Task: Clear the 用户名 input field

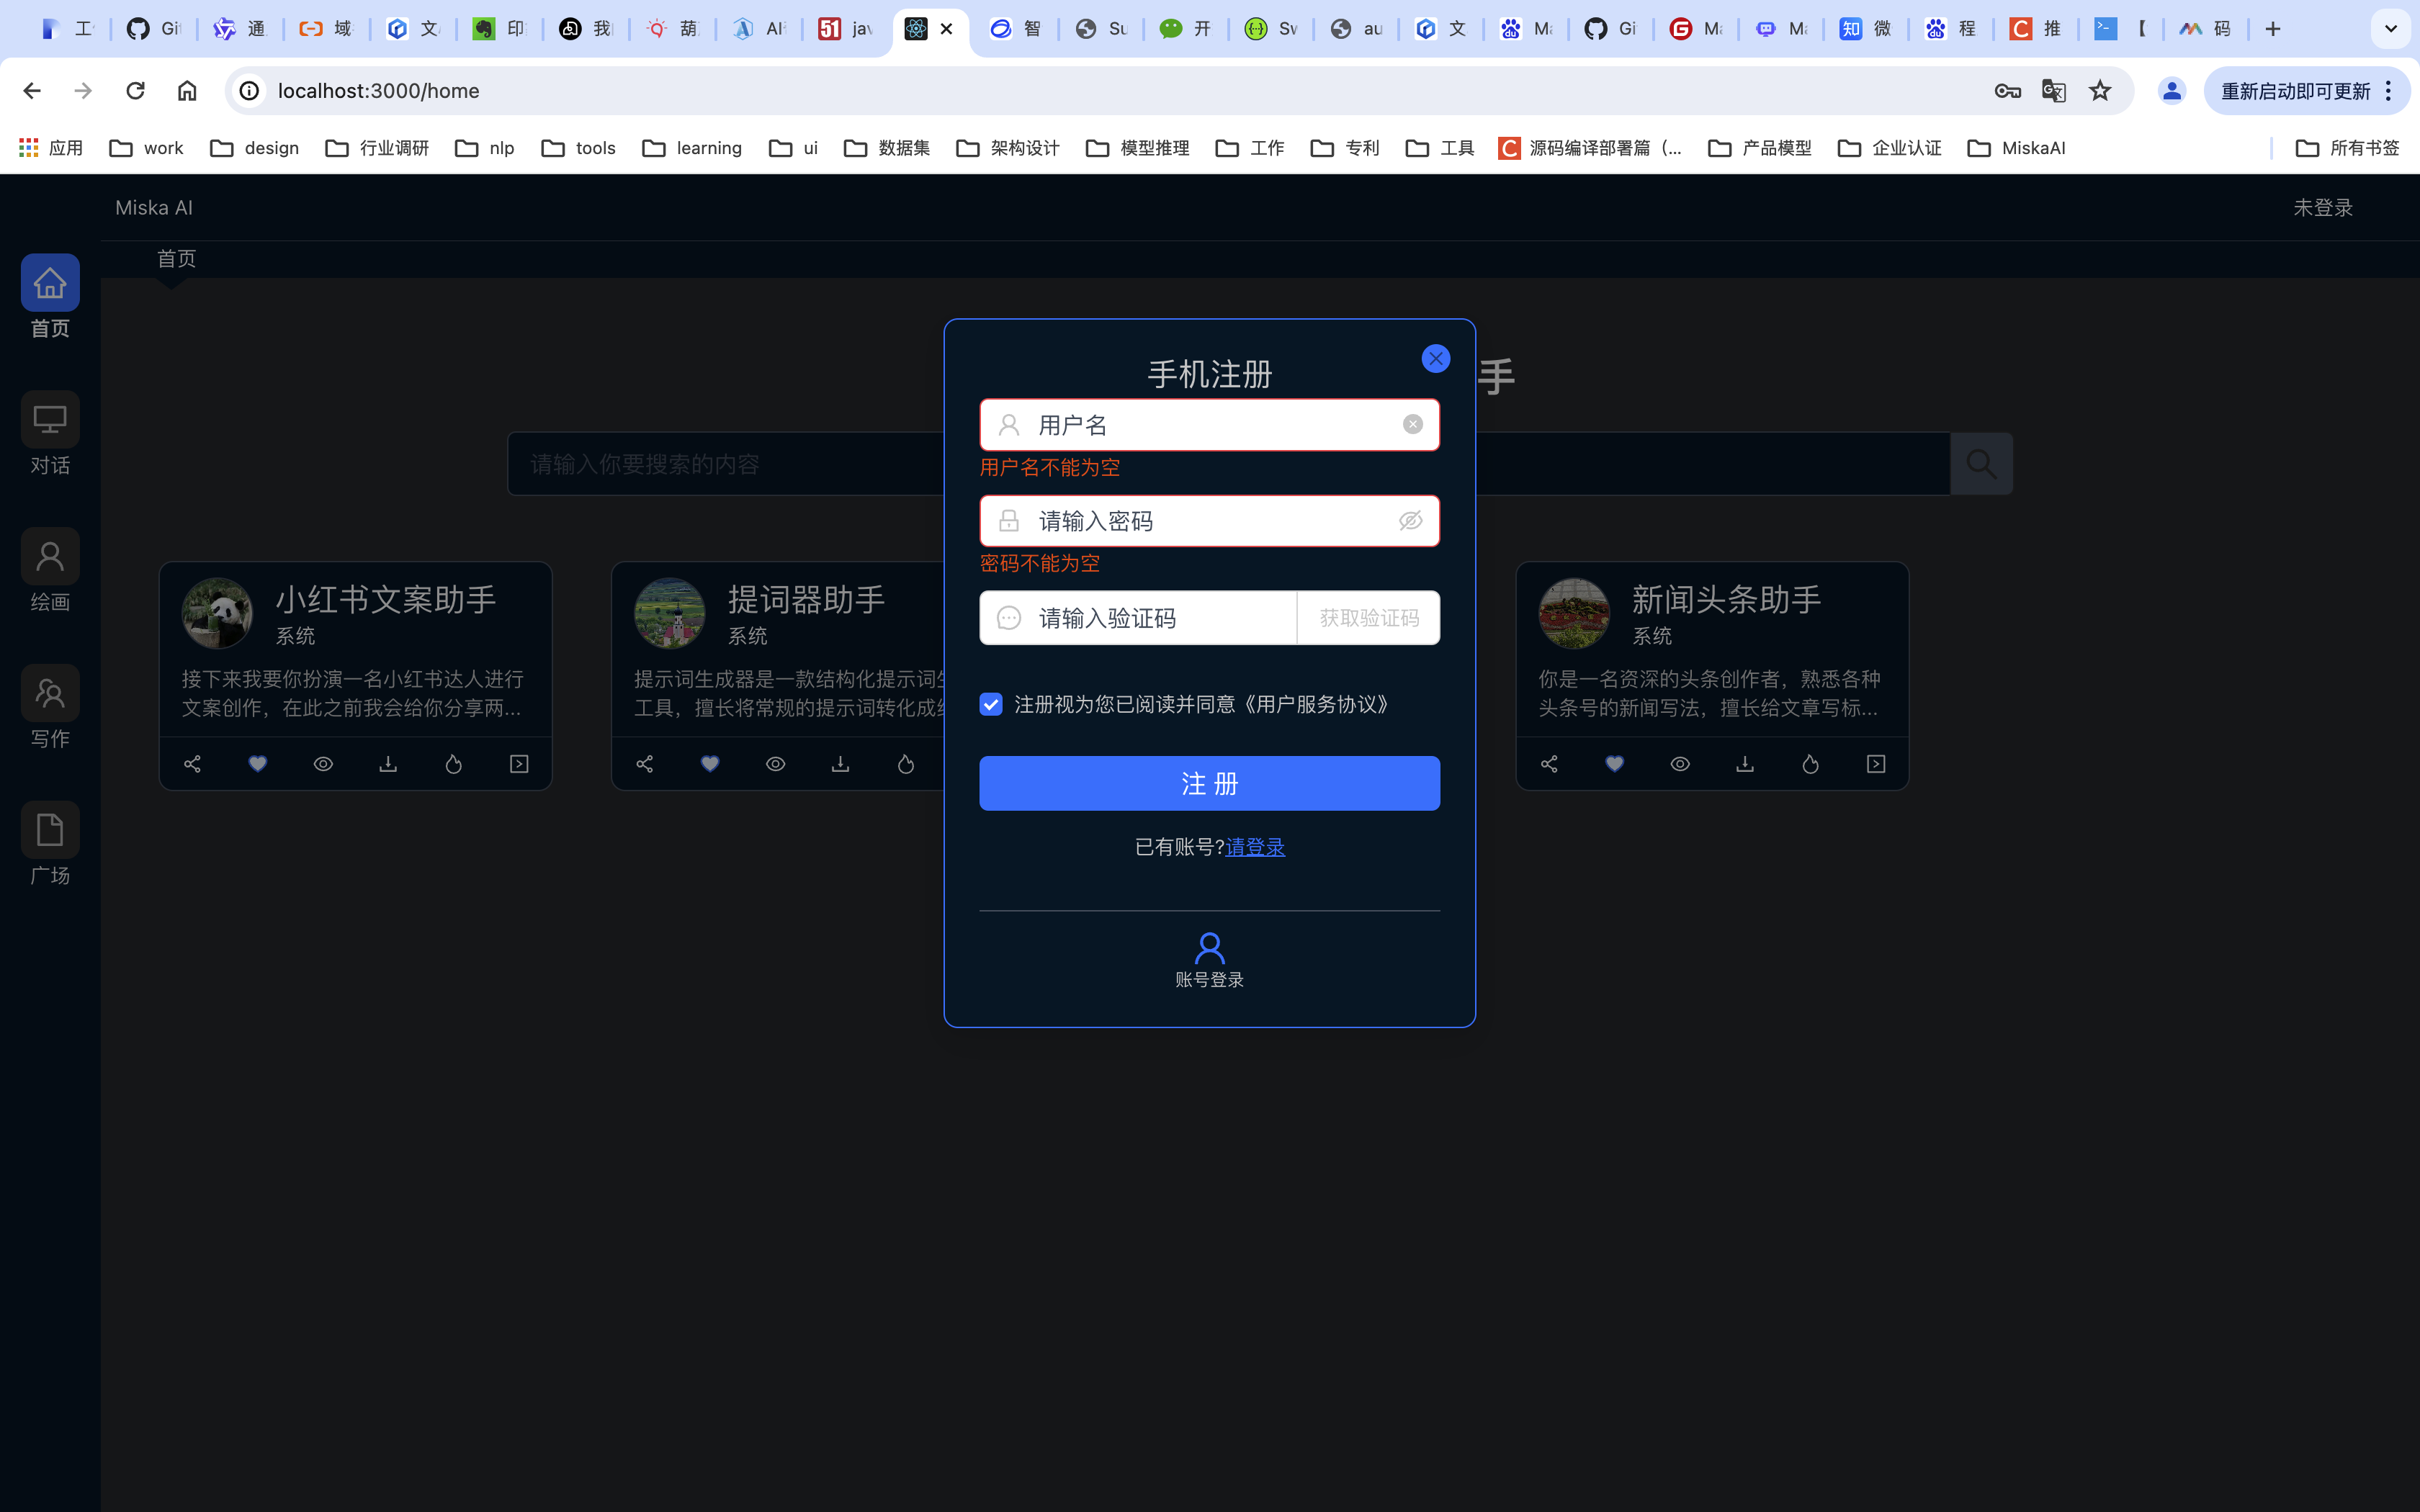Action: 1413,423
